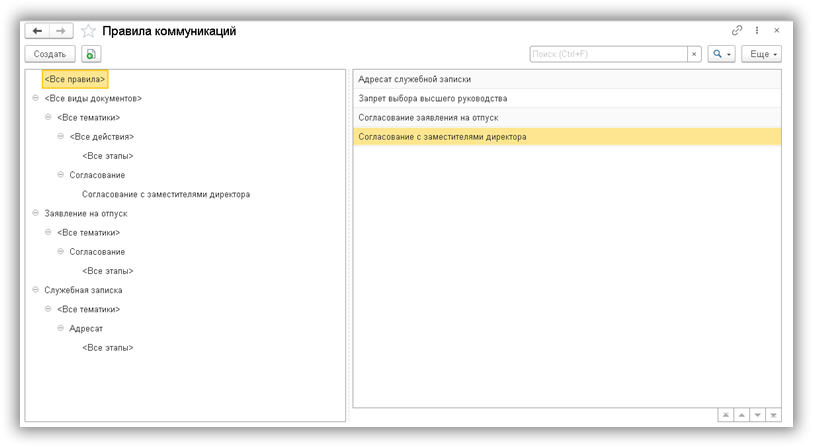
Task: Copy the link with the chain icon
Action: 738,31
